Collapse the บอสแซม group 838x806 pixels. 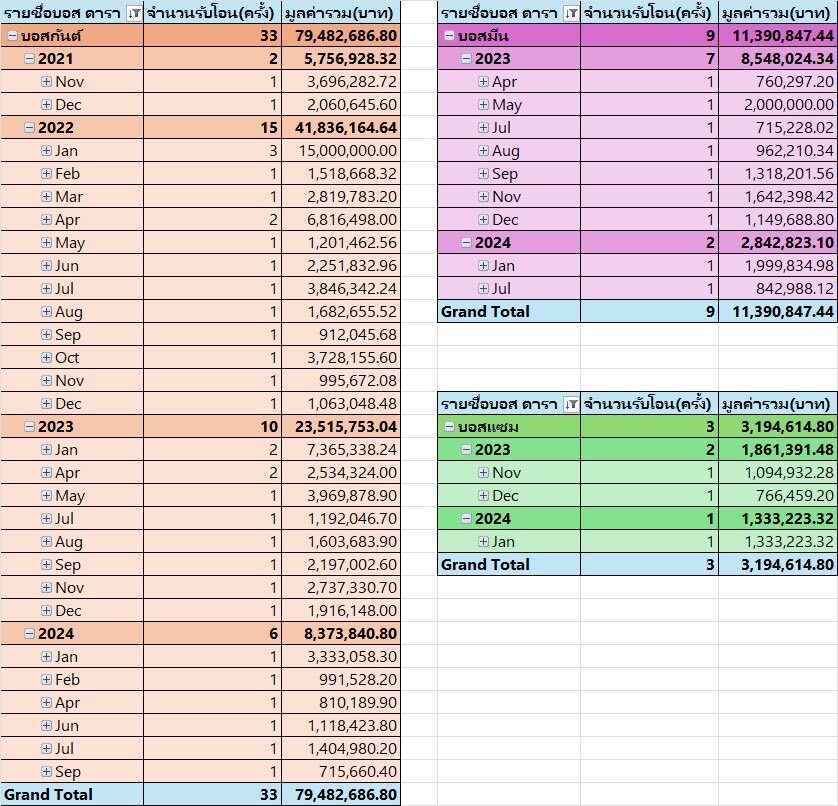pos(449,427)
